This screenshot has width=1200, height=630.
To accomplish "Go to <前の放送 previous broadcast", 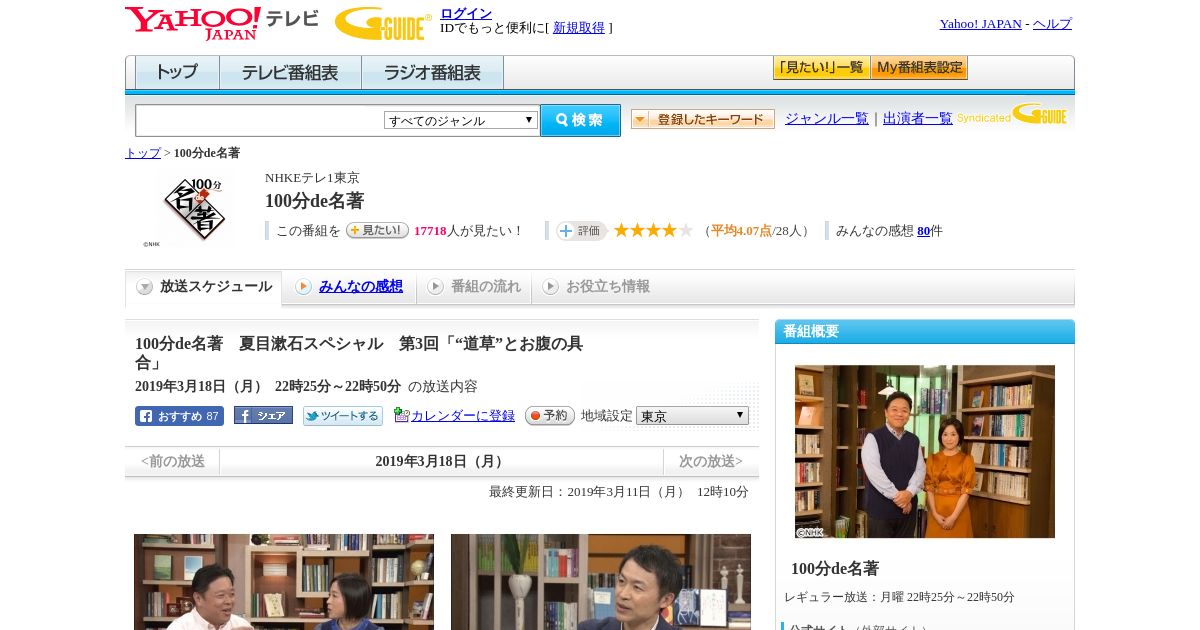I will (x=173, y=461).
